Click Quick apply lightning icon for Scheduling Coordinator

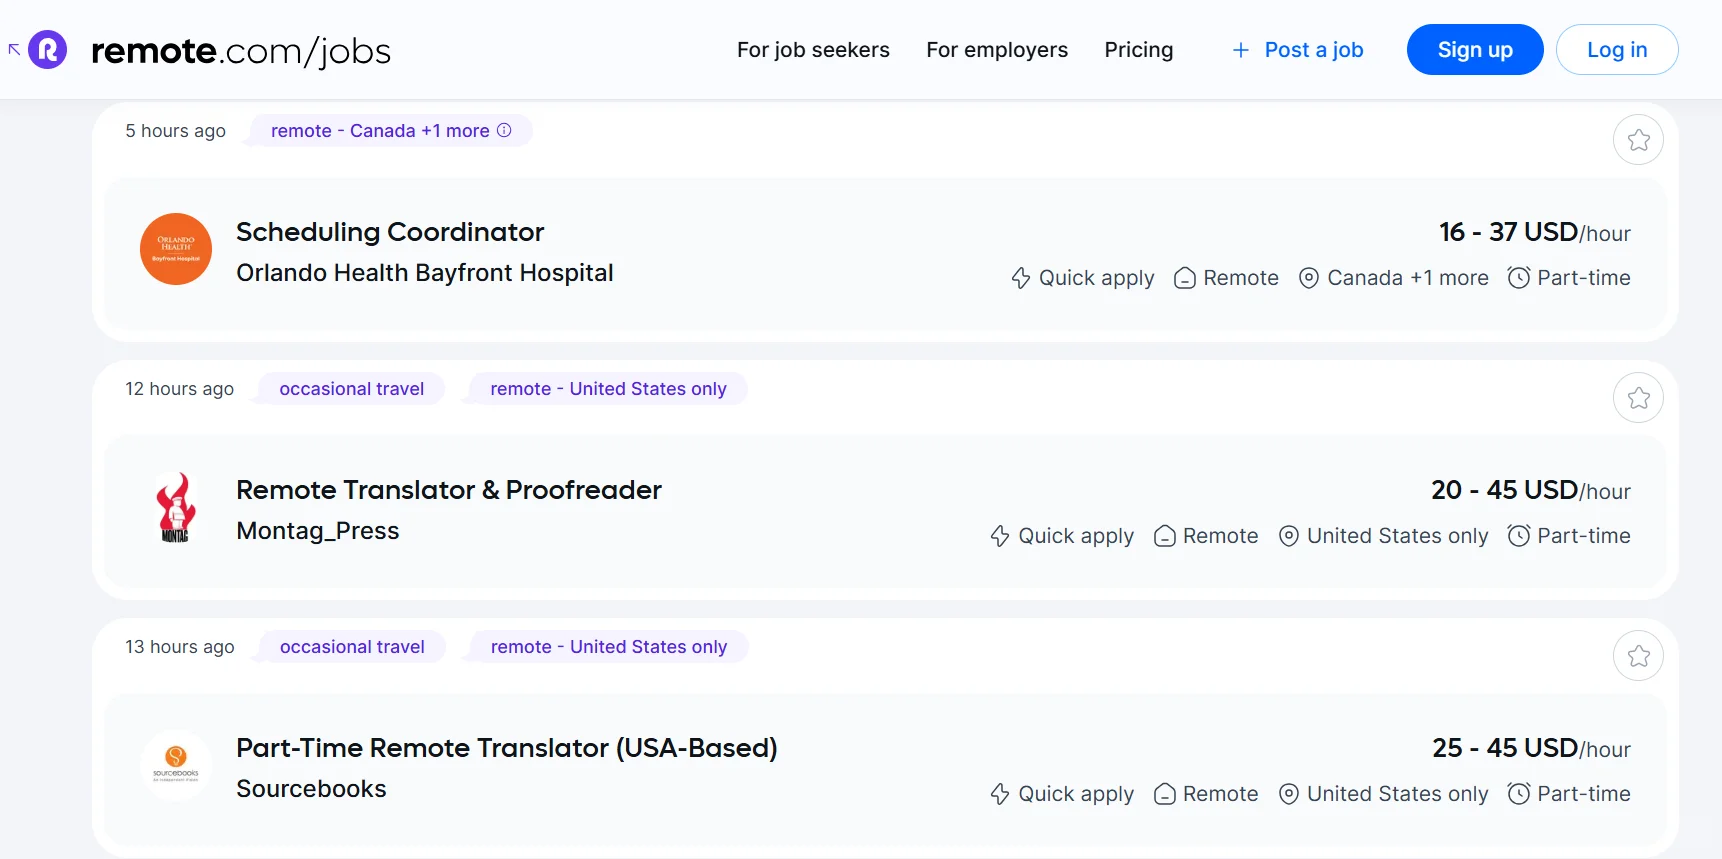1021,278
